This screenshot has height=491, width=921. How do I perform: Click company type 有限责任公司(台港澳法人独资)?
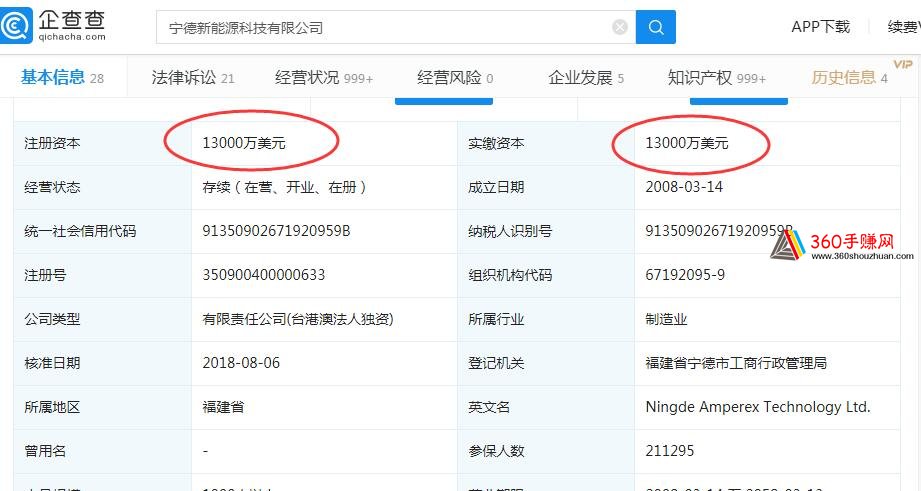298,319
